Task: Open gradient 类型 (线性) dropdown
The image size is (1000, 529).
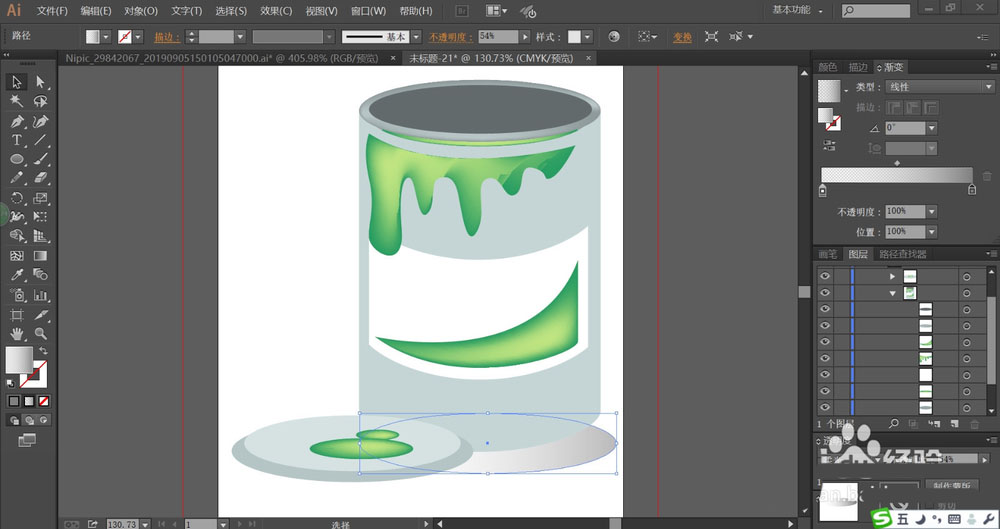Action: [x=989, y=87]
